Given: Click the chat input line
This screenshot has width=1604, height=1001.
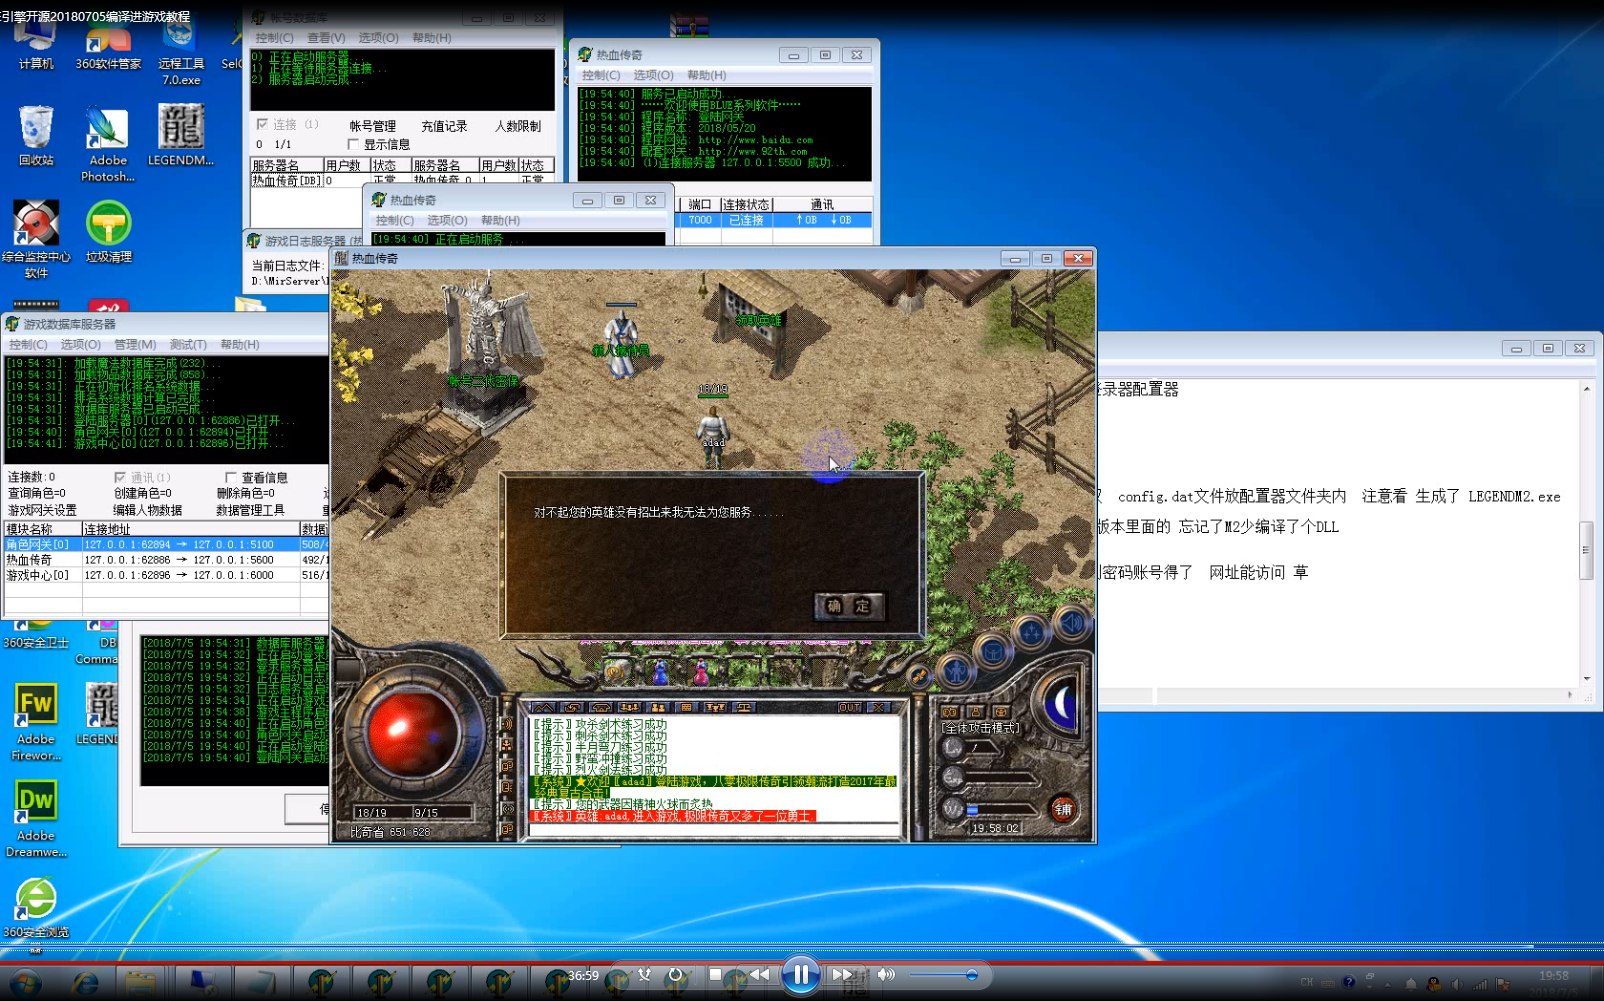Looking at the screenshot, I should click(714, 829).
